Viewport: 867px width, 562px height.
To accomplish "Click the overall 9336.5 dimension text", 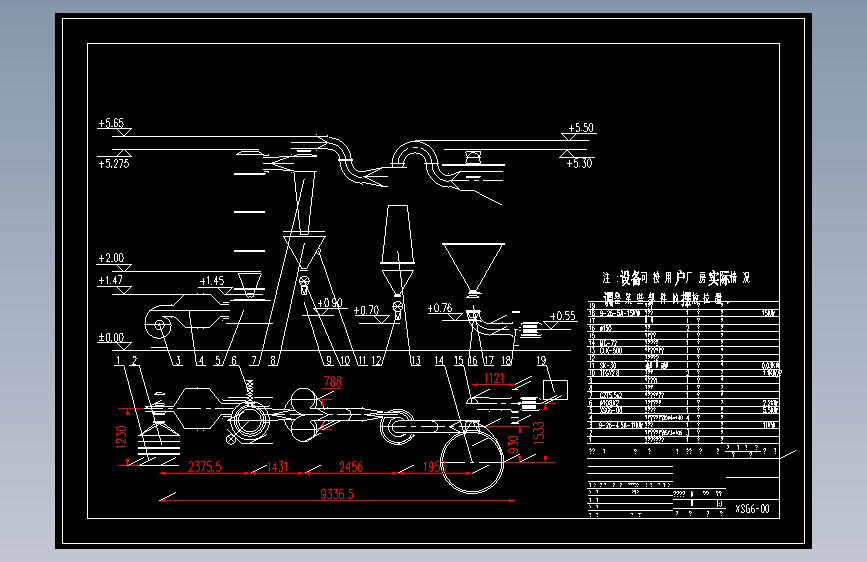I will (x=337, y=494).
